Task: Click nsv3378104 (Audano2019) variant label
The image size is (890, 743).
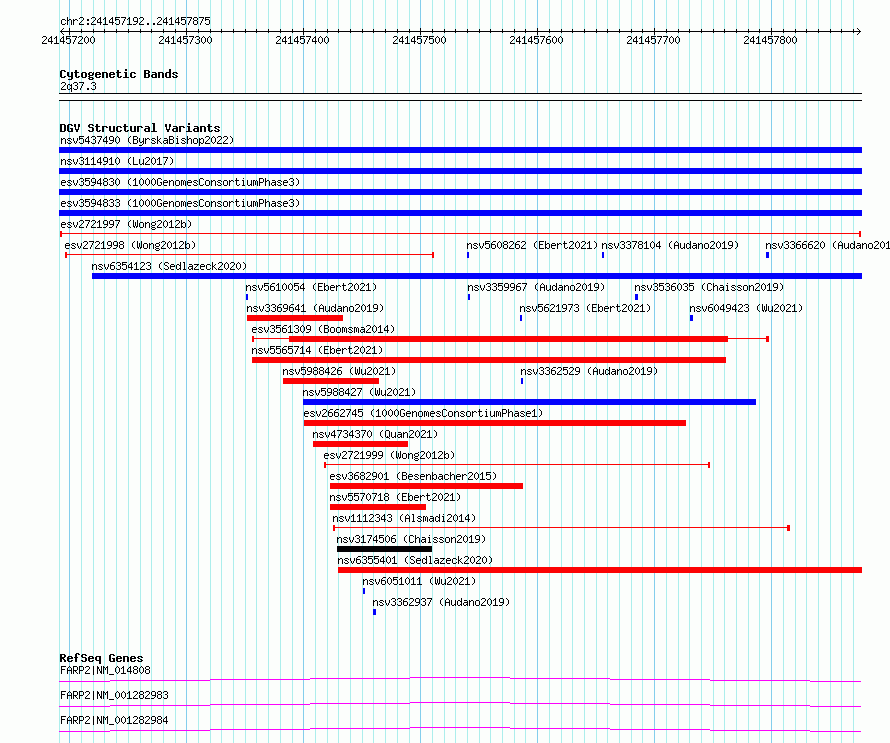Action: (670, 245)
